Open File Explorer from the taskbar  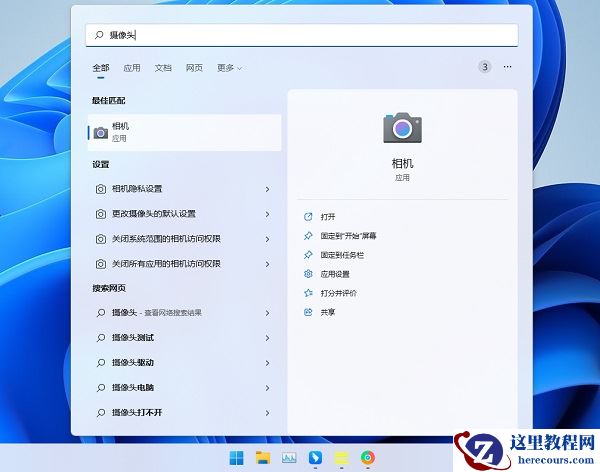pyautogui.click(x=263, y=457)
